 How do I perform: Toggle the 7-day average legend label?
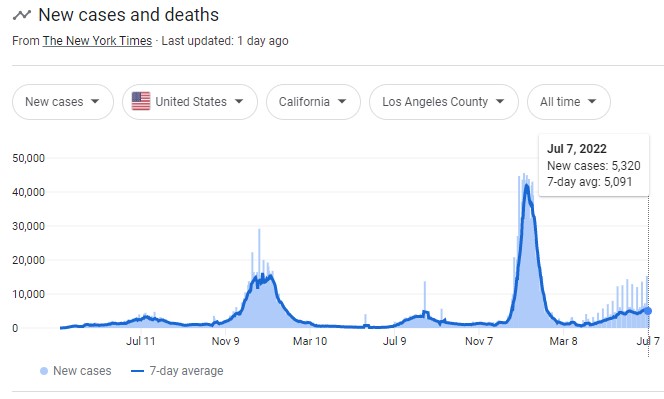[186, 371]
